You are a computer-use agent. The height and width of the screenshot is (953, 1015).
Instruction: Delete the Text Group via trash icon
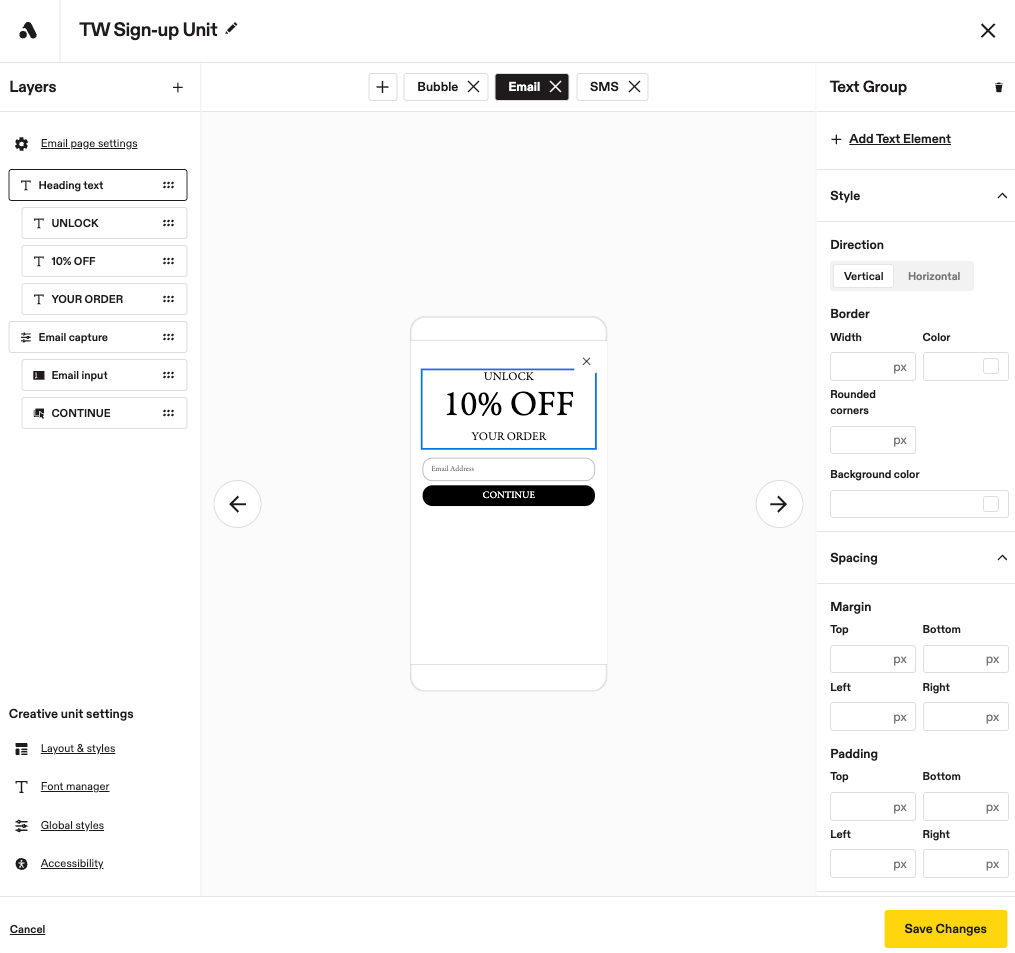coord(998,87)
